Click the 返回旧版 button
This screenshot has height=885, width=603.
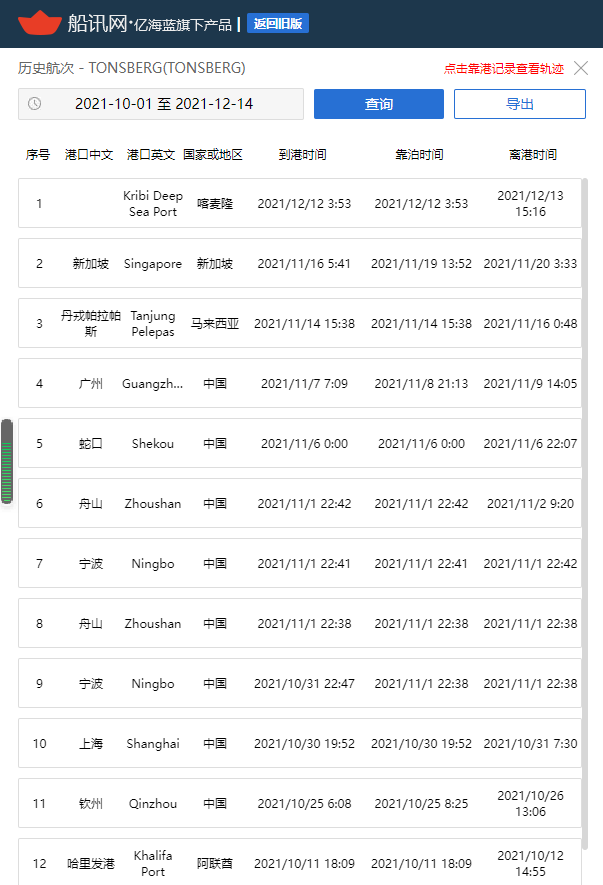click(x=278, y=24)
